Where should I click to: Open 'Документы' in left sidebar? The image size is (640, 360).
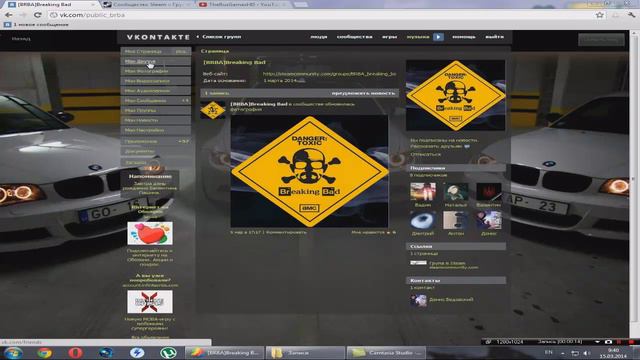pos(139,151)
